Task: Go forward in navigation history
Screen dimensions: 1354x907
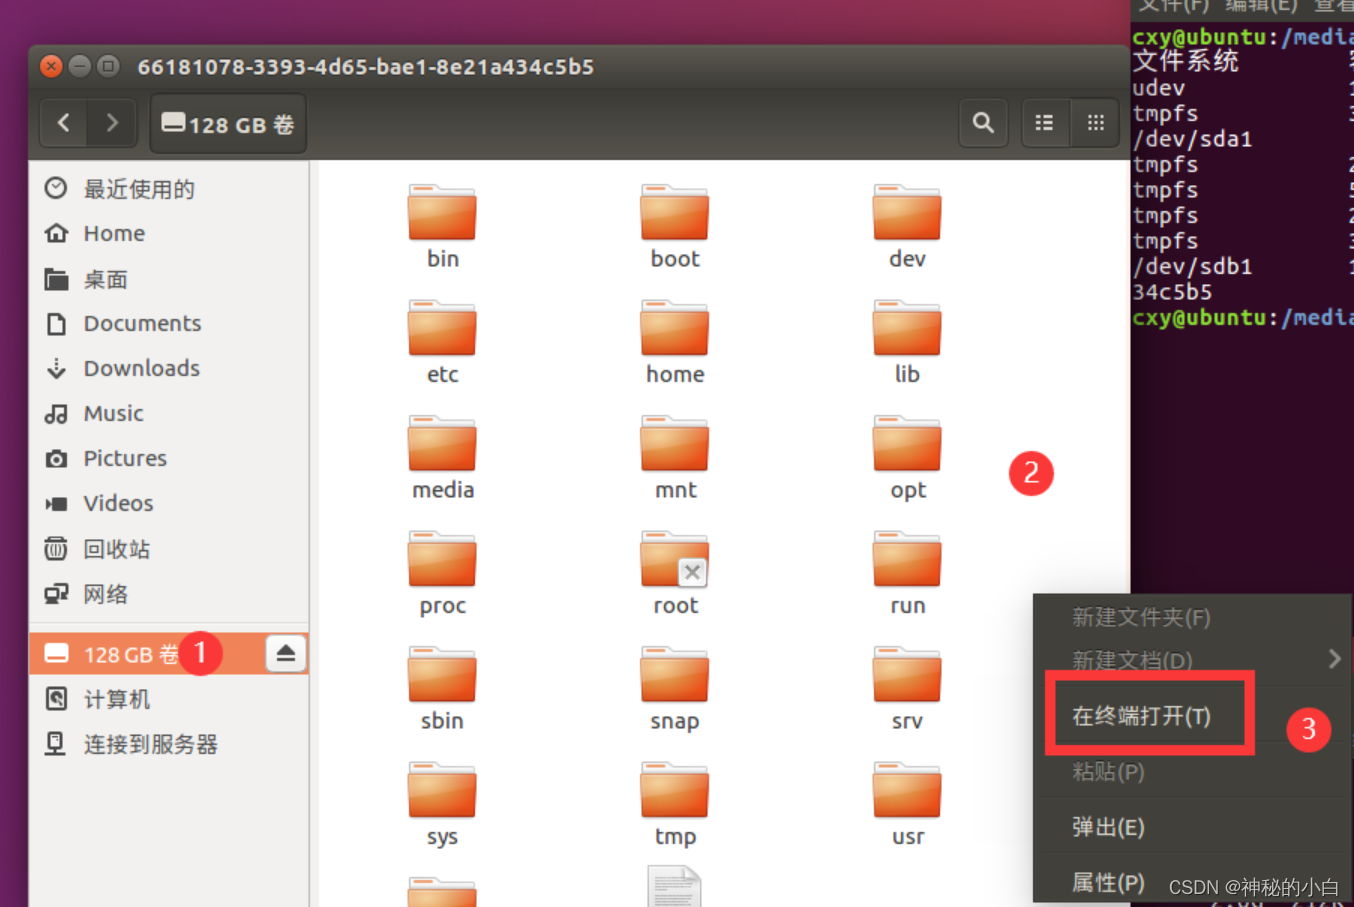Action: pyautogui.click(x=112, y=123)
